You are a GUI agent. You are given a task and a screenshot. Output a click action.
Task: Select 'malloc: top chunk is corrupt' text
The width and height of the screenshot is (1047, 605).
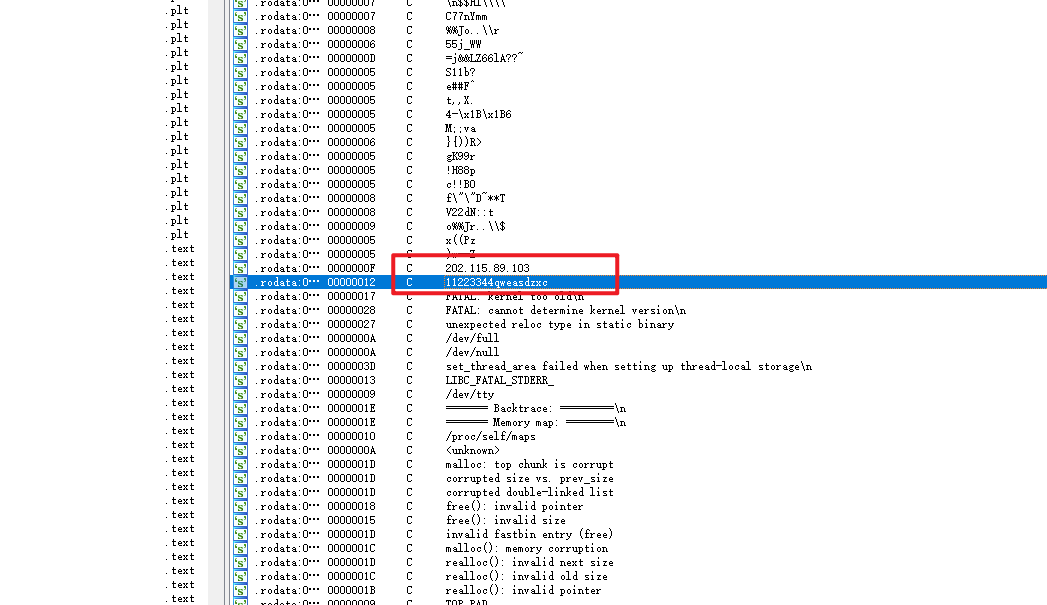point(530,465)
